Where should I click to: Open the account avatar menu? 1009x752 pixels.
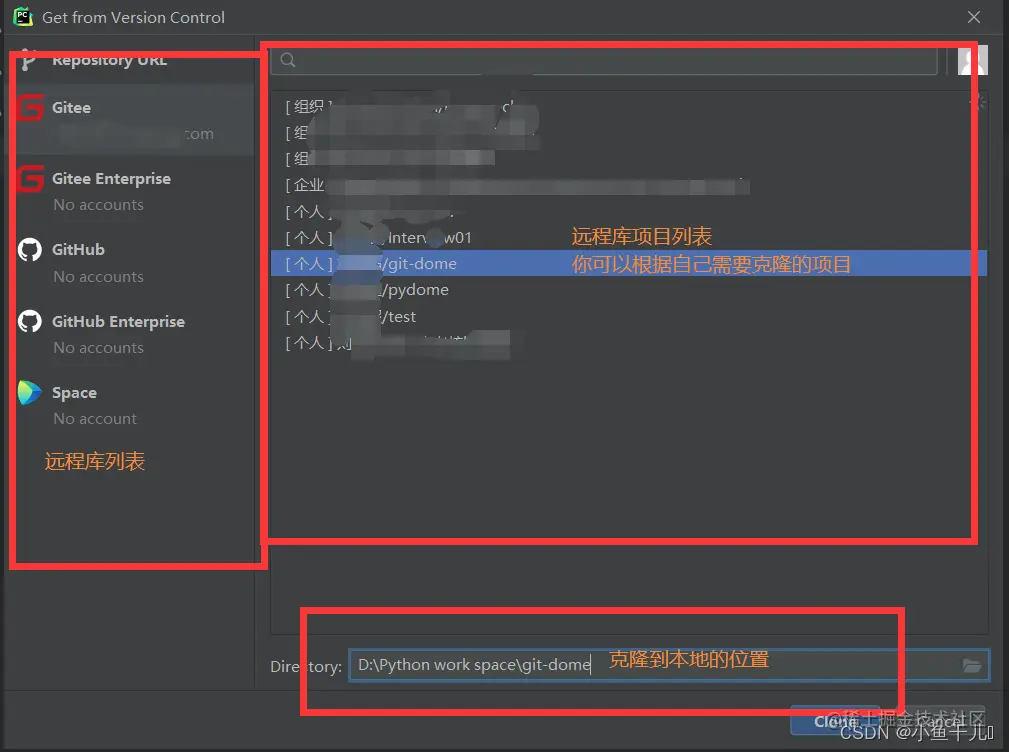[972, 60]
